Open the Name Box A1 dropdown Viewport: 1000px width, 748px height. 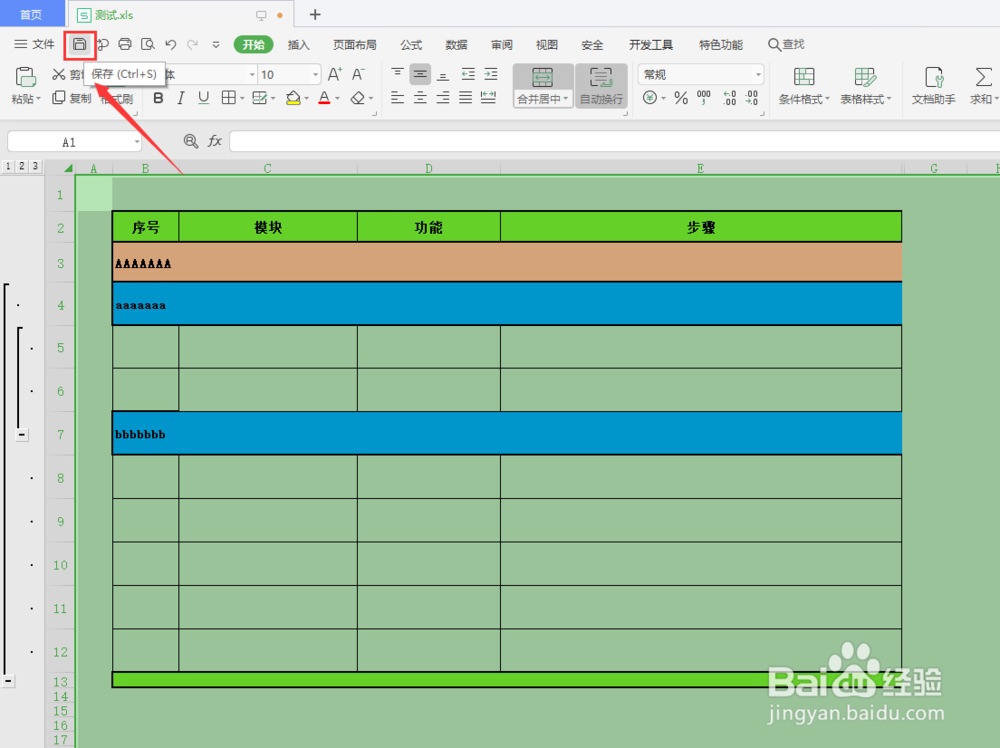click(x=137, y=142)
